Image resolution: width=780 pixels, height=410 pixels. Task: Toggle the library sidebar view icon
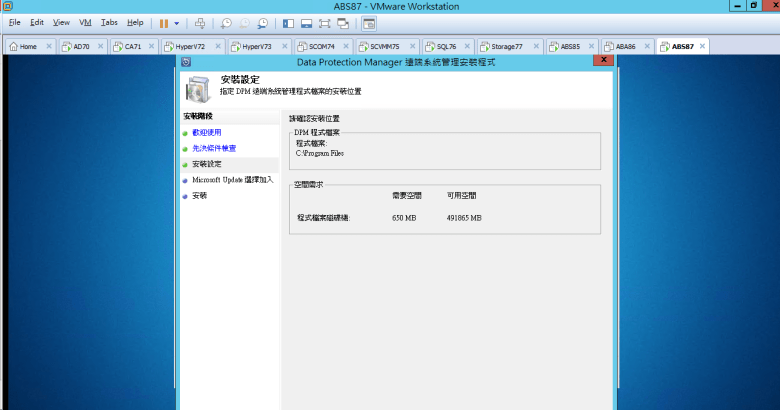(289, 22)
